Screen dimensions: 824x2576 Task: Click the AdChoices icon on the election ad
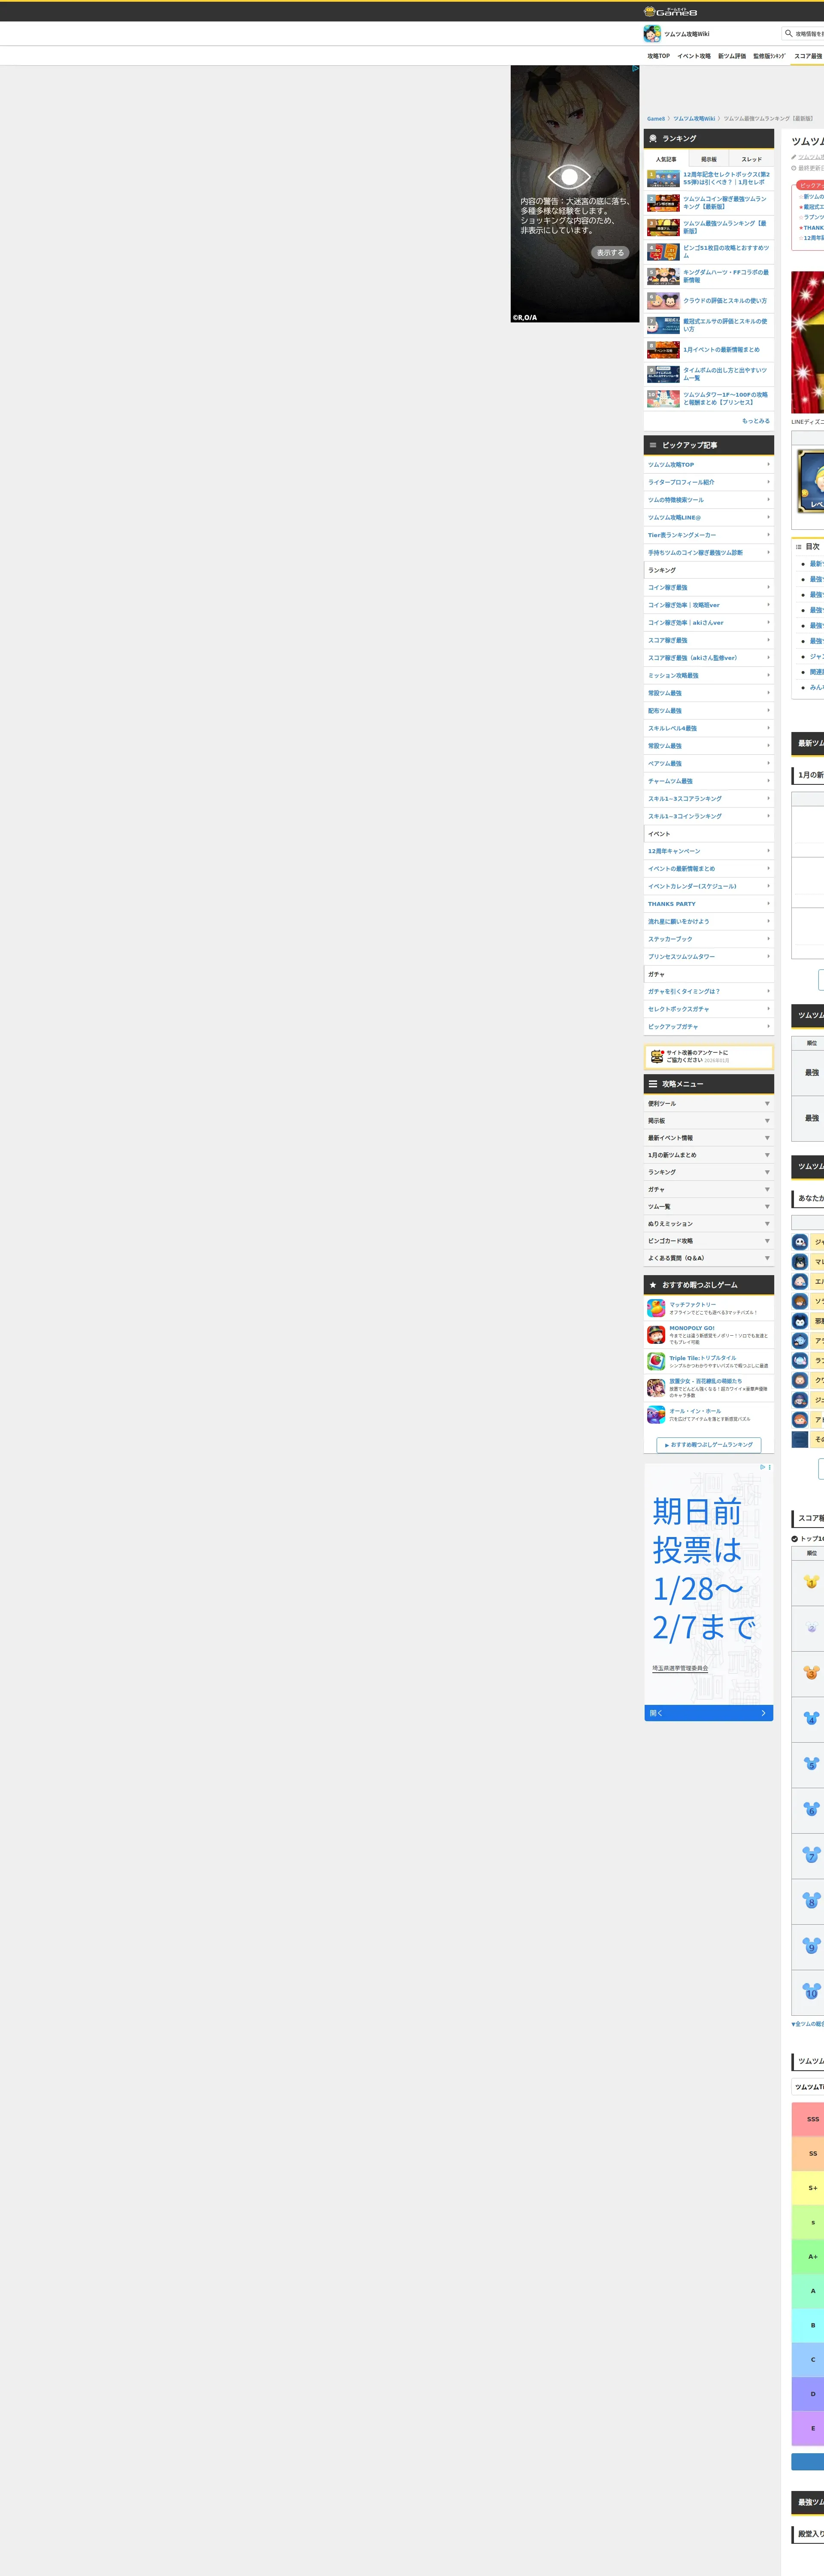[x=763, y=1467]
